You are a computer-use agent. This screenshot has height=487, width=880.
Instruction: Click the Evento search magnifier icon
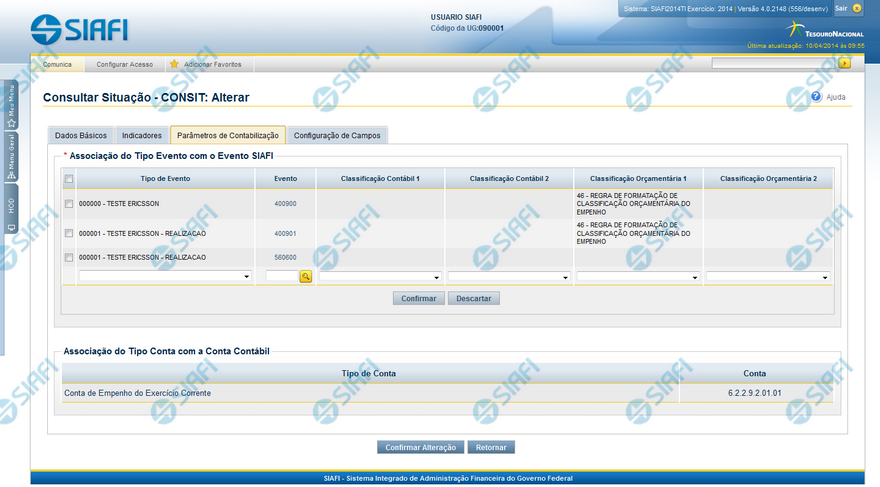pyautogui.click(x=306, y=277)
